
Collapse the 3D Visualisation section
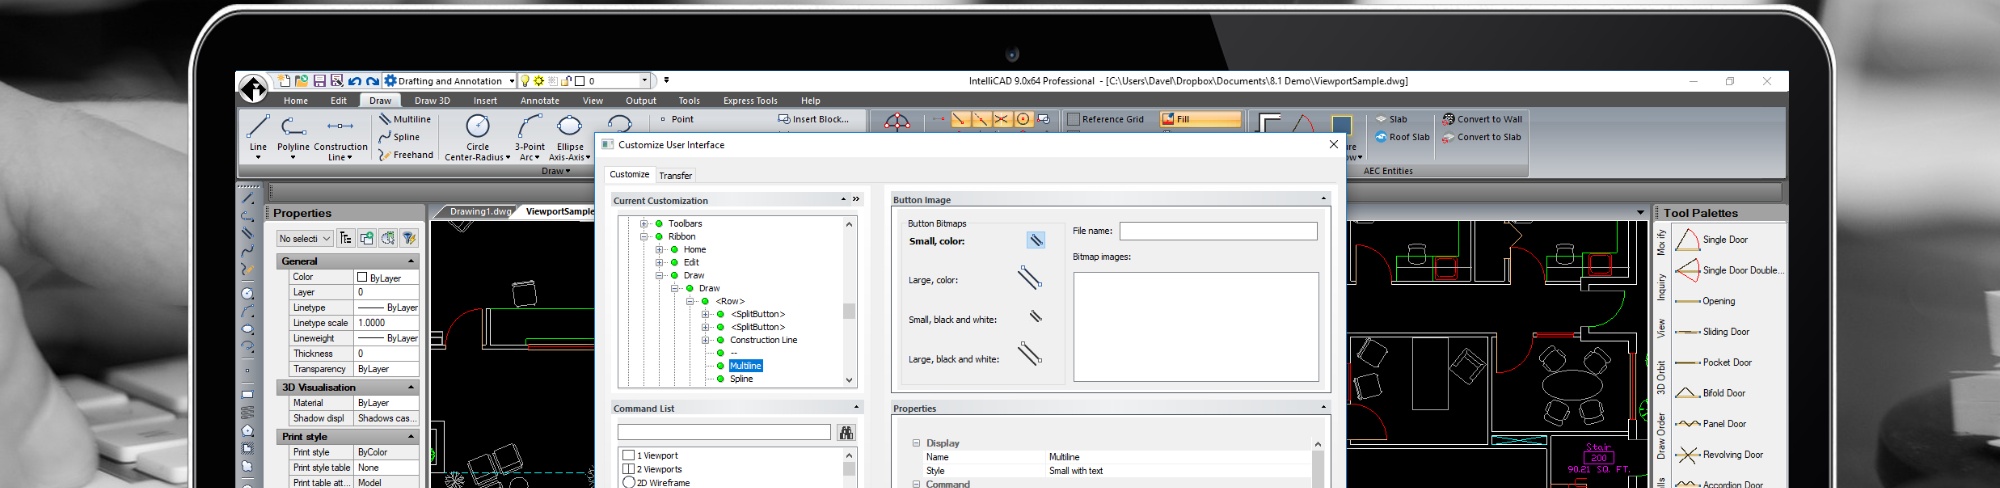pyautogui.click(x=410, y=387)
